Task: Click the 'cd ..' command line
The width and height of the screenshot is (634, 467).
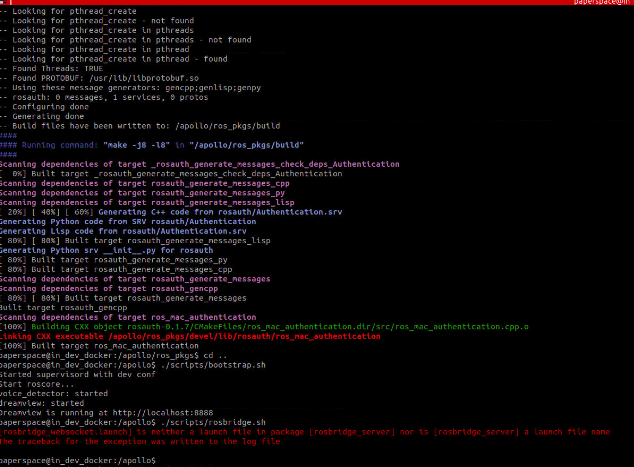Action: pos(114,356)
